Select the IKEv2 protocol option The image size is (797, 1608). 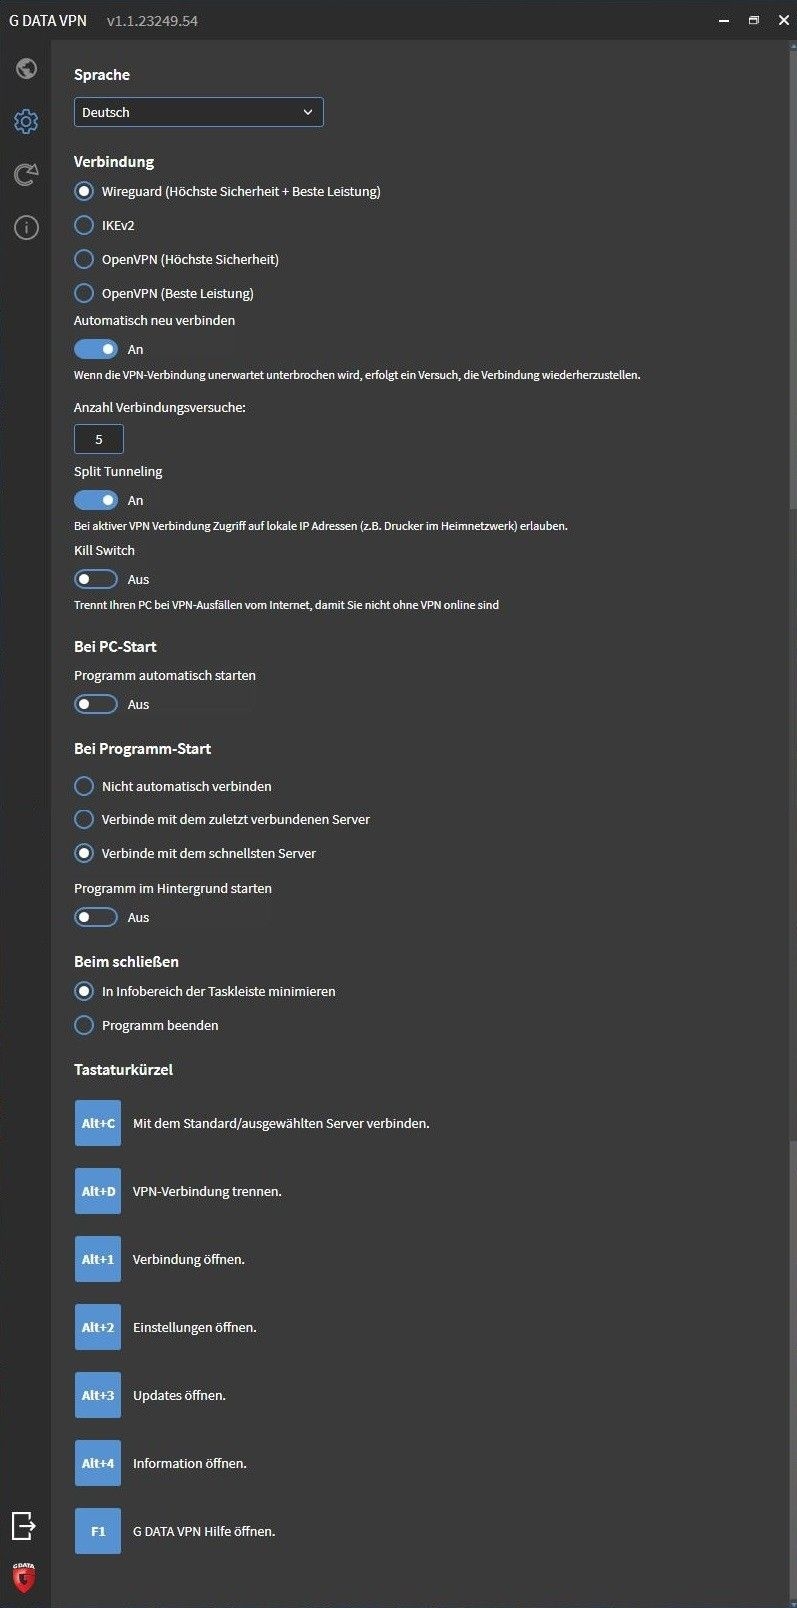coord(84,225)
